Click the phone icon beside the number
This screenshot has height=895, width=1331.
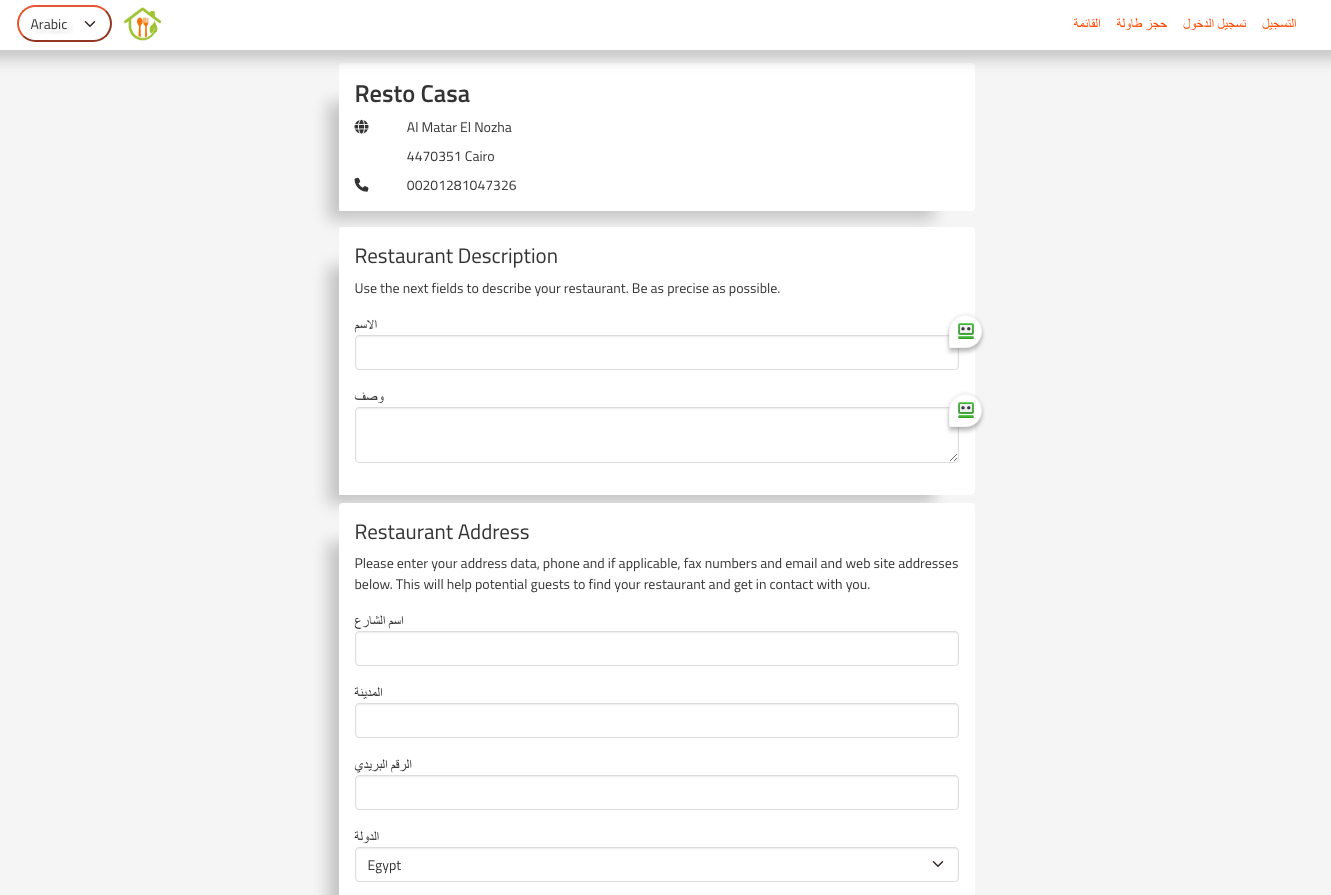click(361, 185)
